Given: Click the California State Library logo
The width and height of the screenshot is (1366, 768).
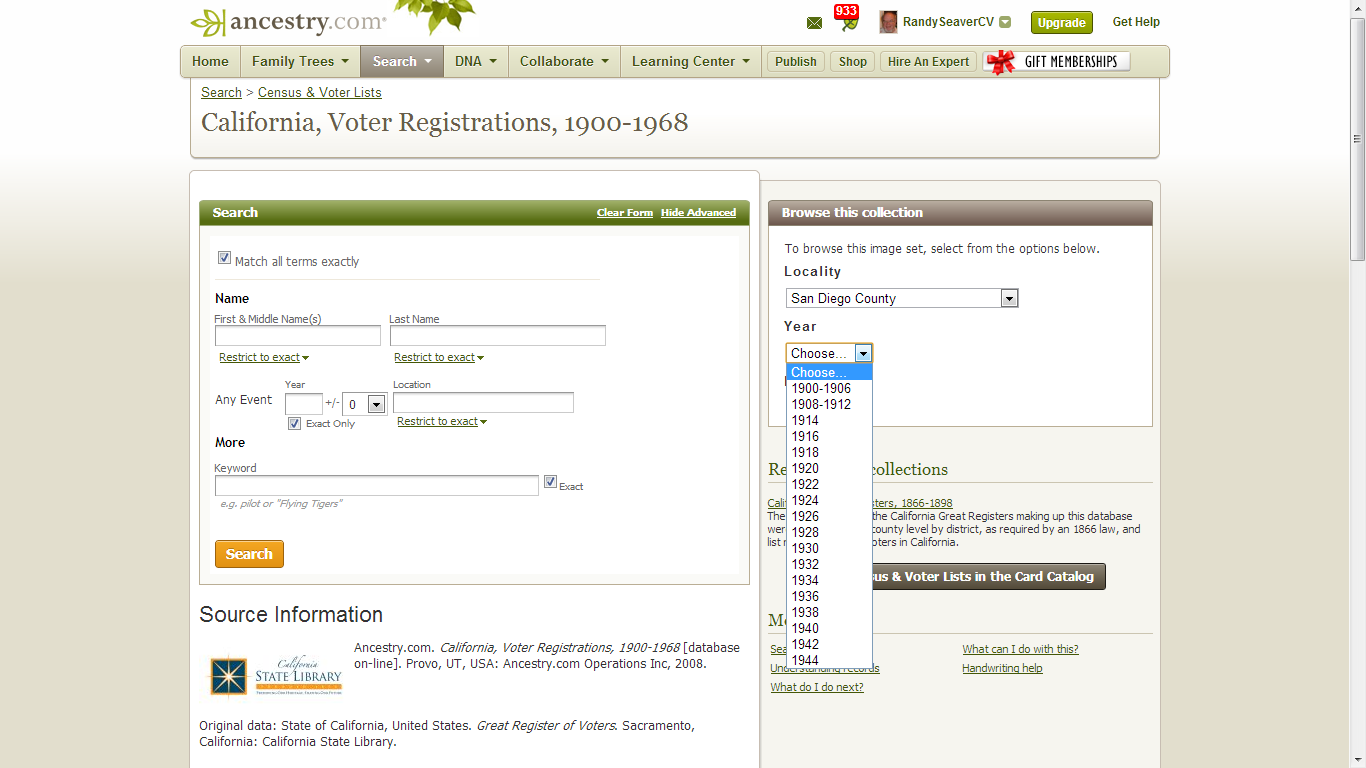Looking at the screenshot, I should pos(275,676).
